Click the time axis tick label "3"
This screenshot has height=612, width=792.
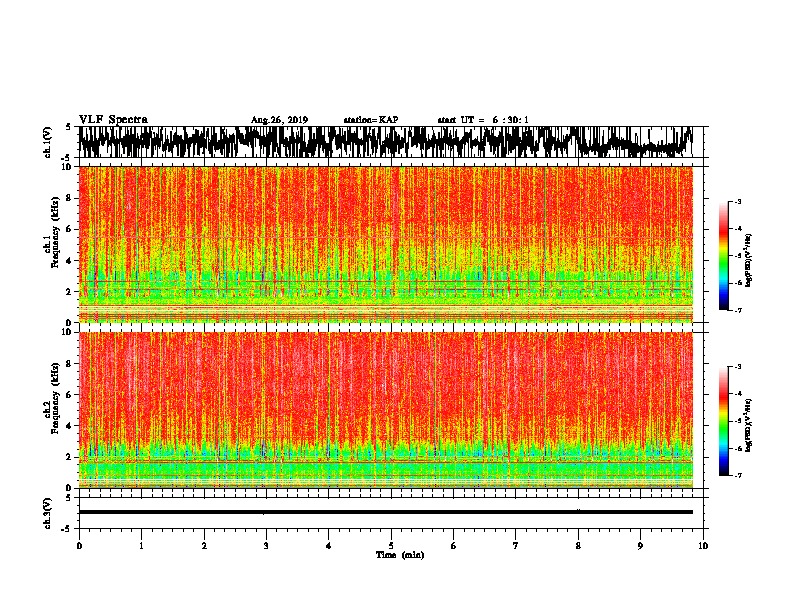tap(266, 546)
